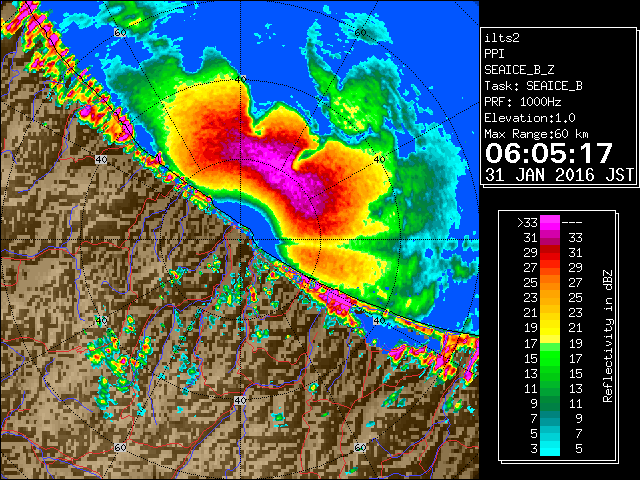This screenshot has height=480, width=640.
Task: Click the "40" range label due south
Action: (240, 400)
